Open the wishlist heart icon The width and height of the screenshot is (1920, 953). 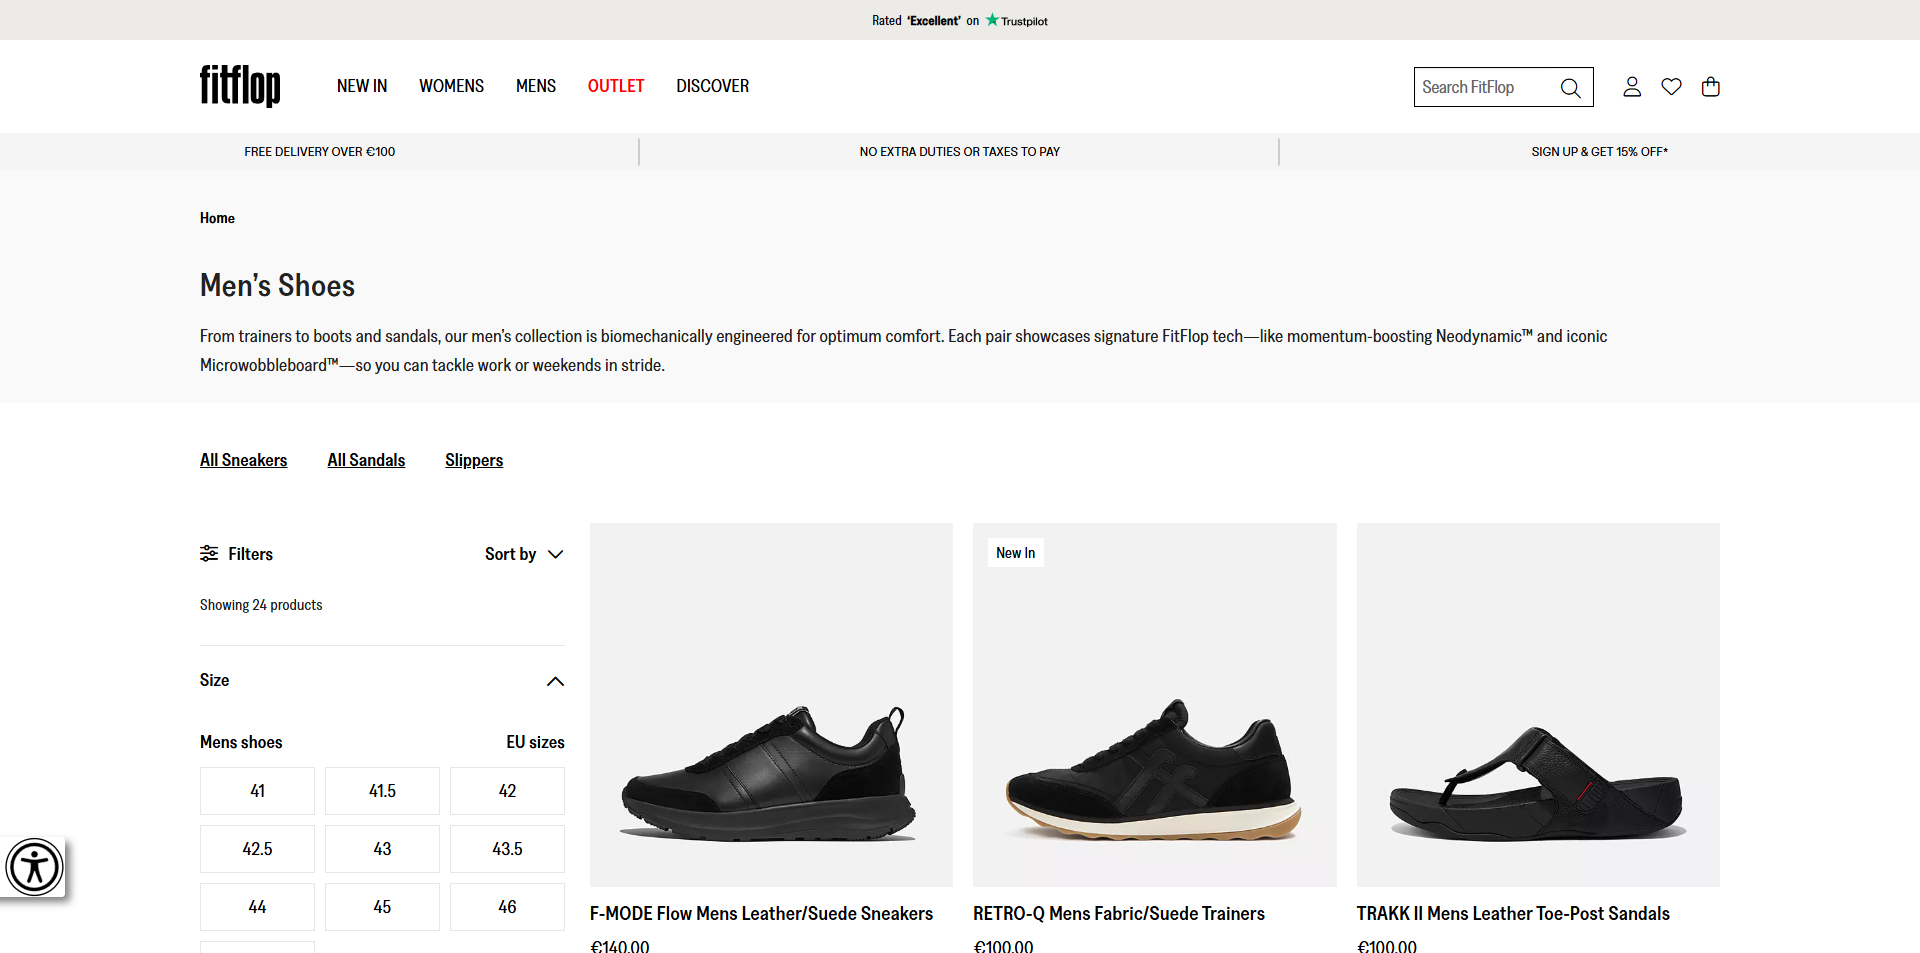coord(1671,87)
